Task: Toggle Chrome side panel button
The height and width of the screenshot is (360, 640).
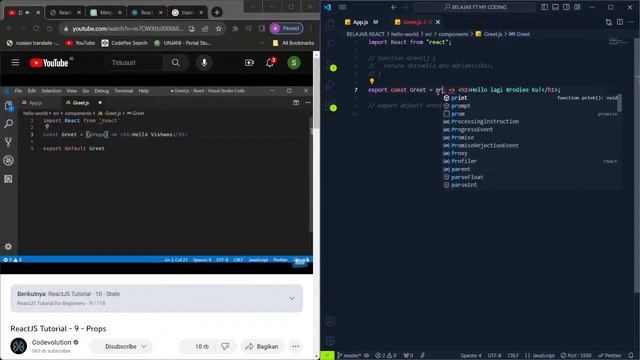Action: point(262,28)
